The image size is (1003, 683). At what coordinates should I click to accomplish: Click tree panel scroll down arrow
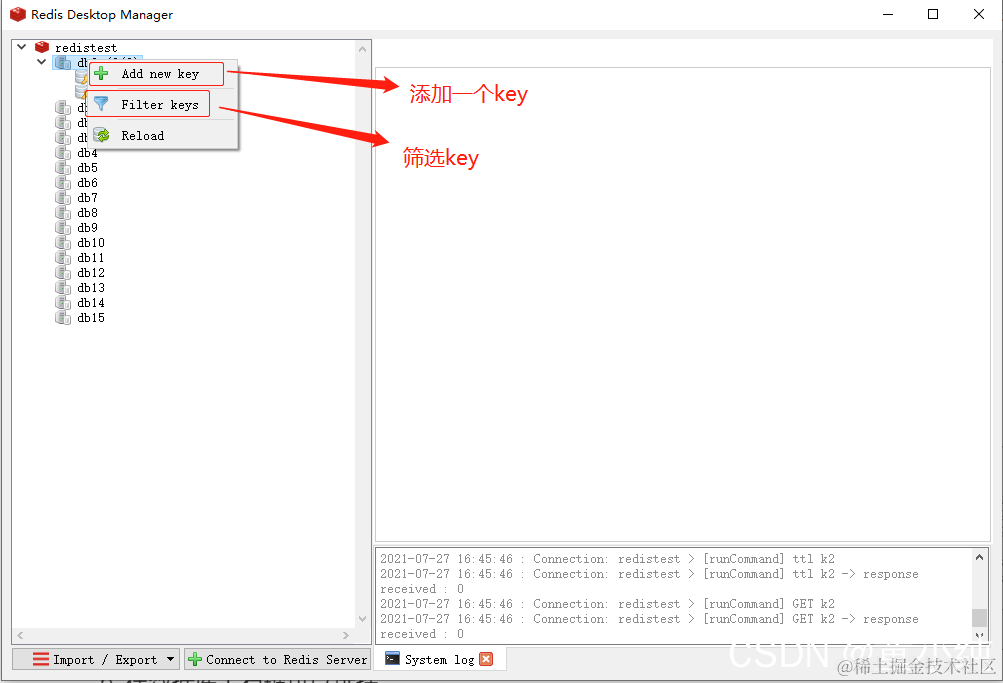(363, 618)
